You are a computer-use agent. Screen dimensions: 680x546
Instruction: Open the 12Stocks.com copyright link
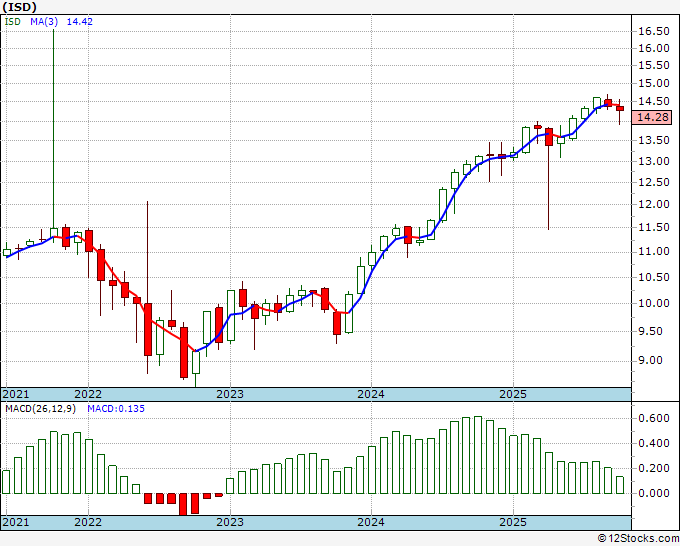pyautogui.click(x=638, y=539)
